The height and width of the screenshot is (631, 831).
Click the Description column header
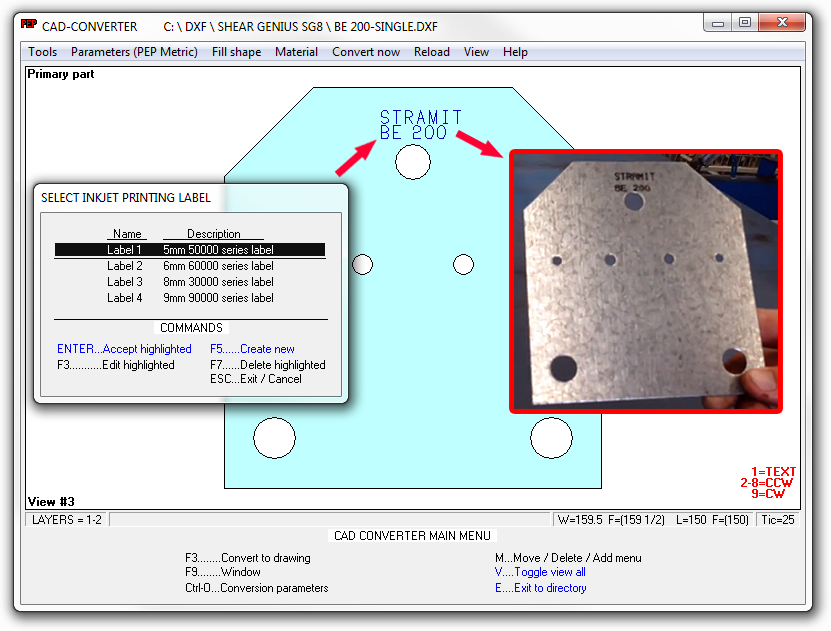(214, 234)
